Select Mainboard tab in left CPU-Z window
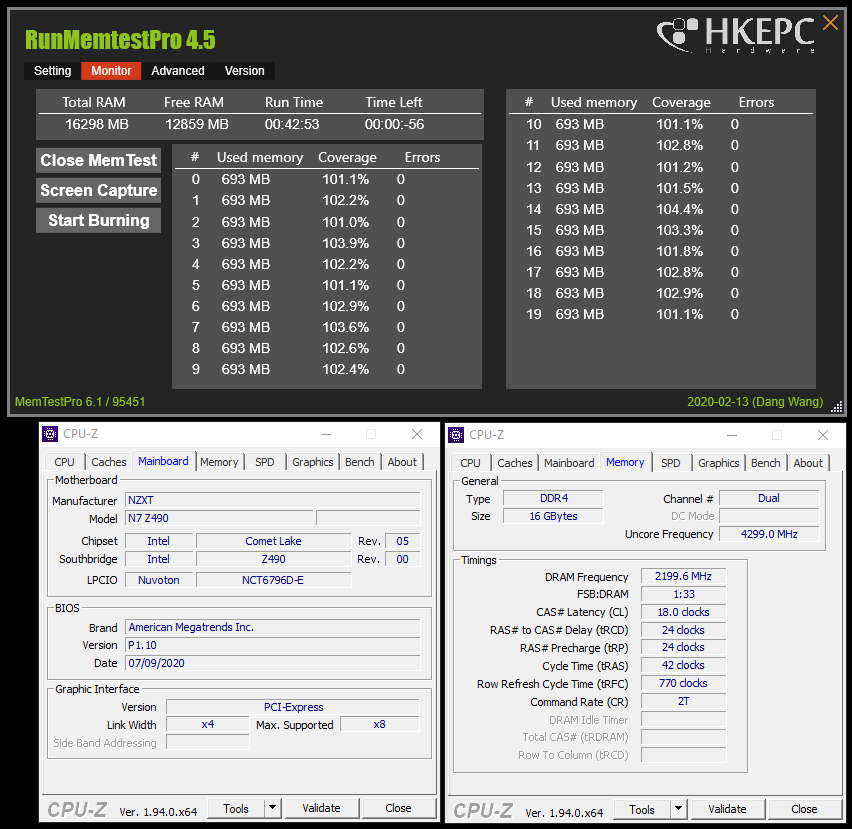852x829 pixels. tap(163, 461)
